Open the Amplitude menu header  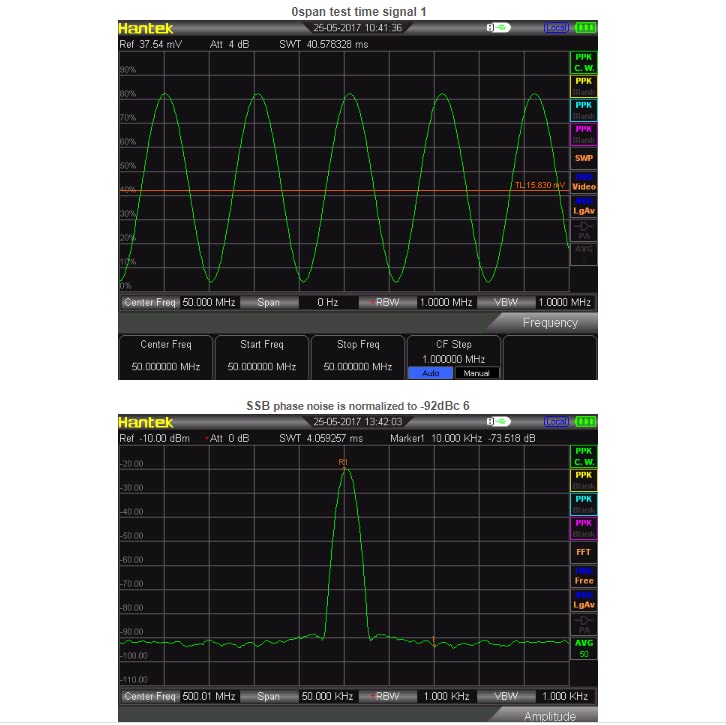[x=550, y=716]
